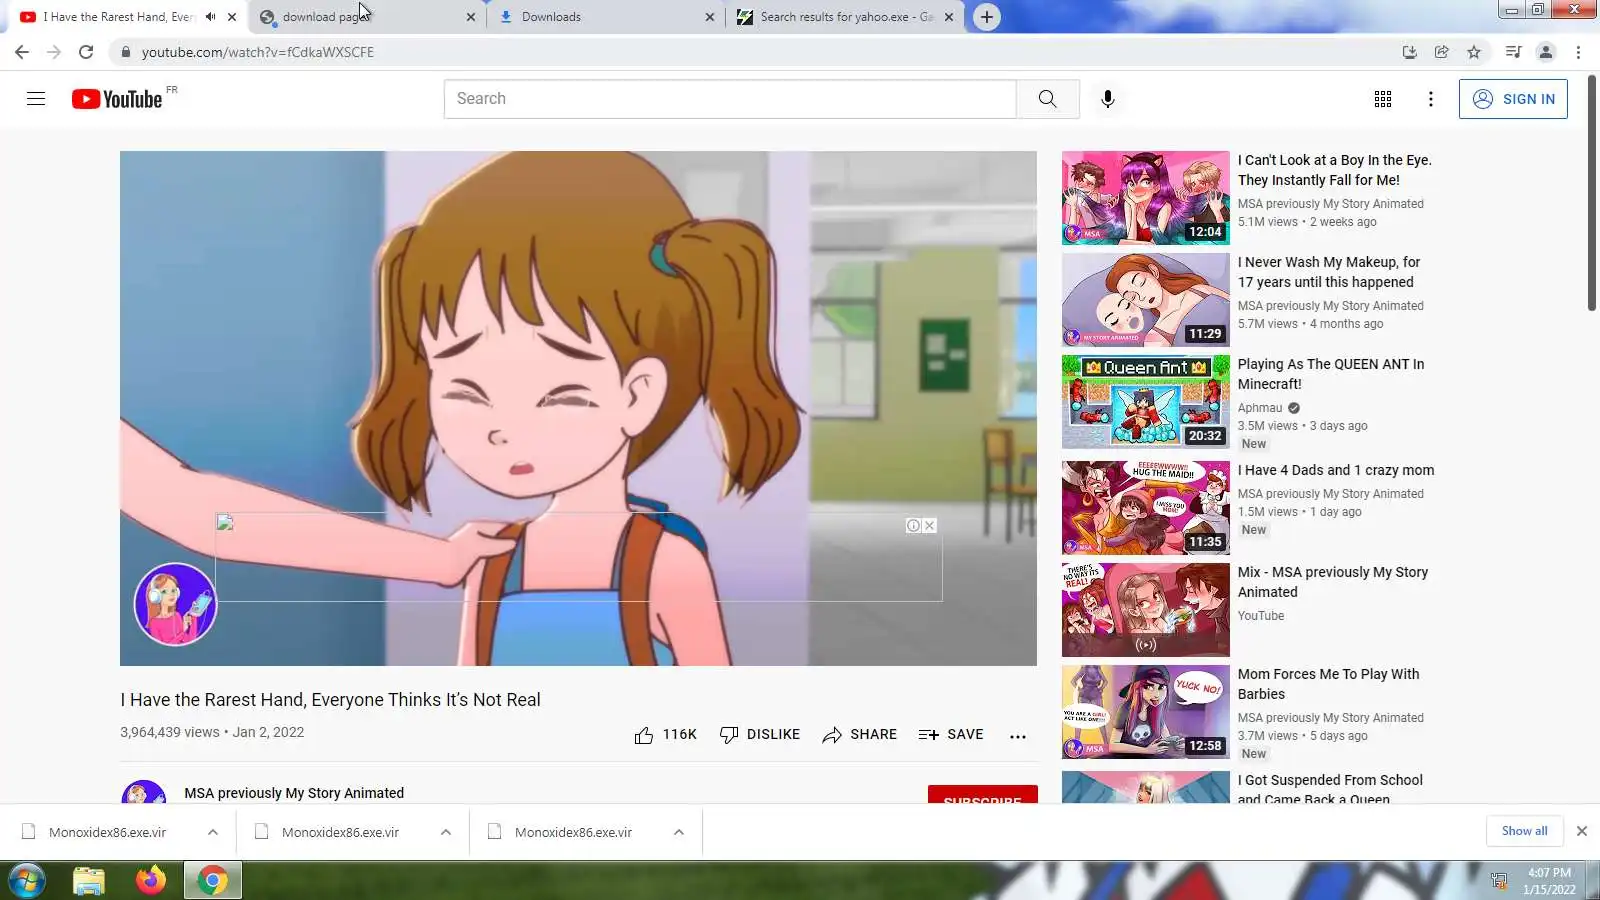Click the channel watermark avatar in video
The image size is (1600, 900).
176,604
